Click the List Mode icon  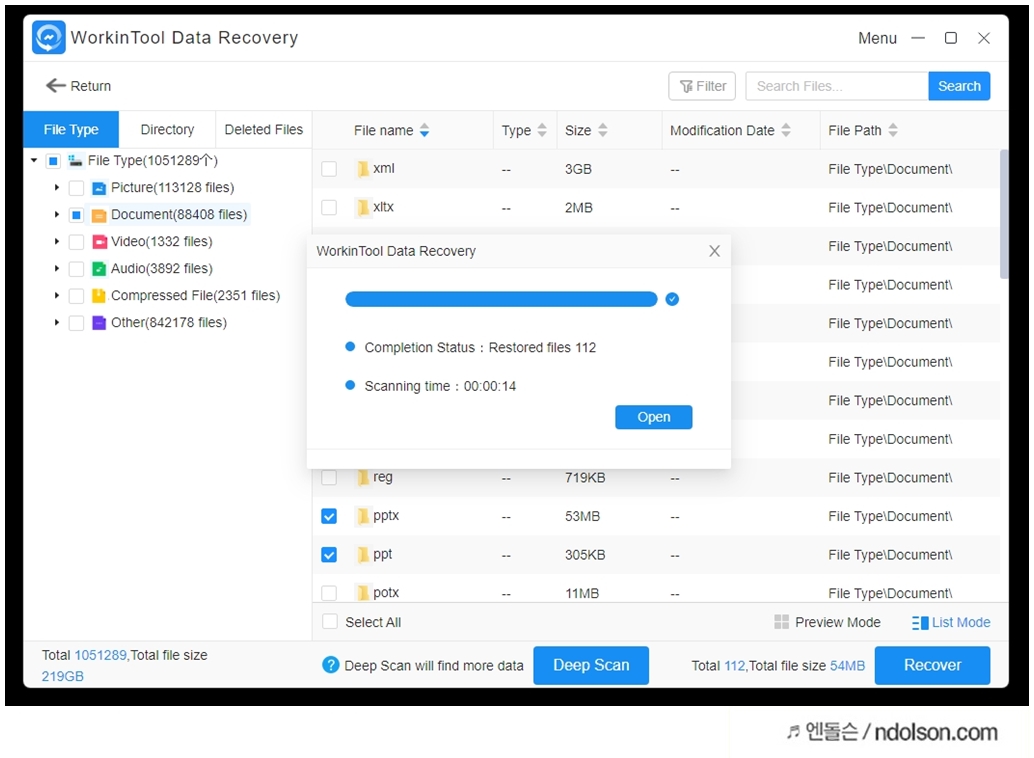920,623
